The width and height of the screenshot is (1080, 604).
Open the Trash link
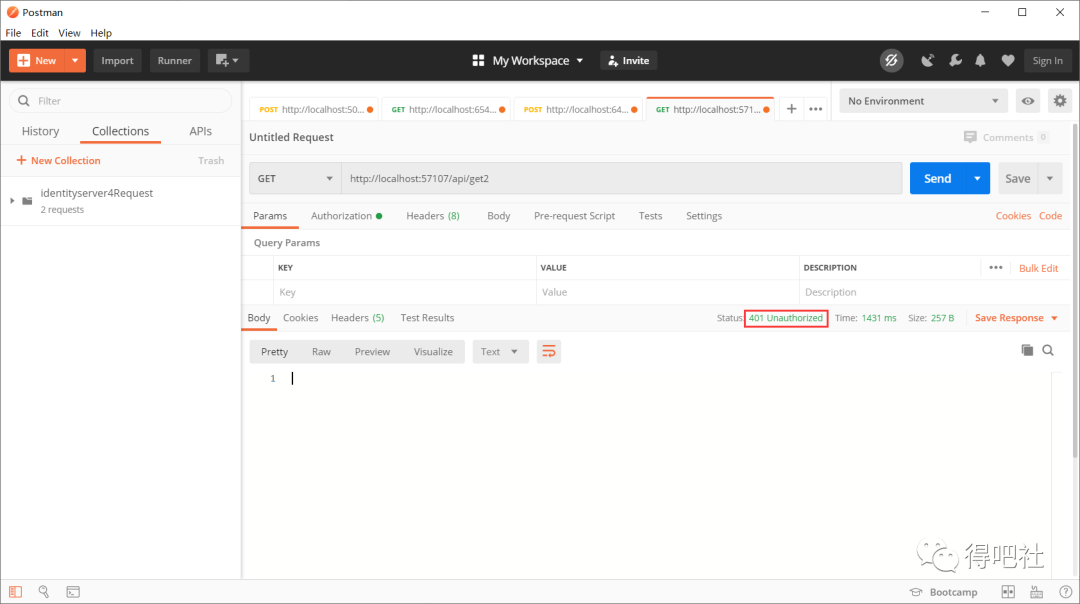point(211,160)
